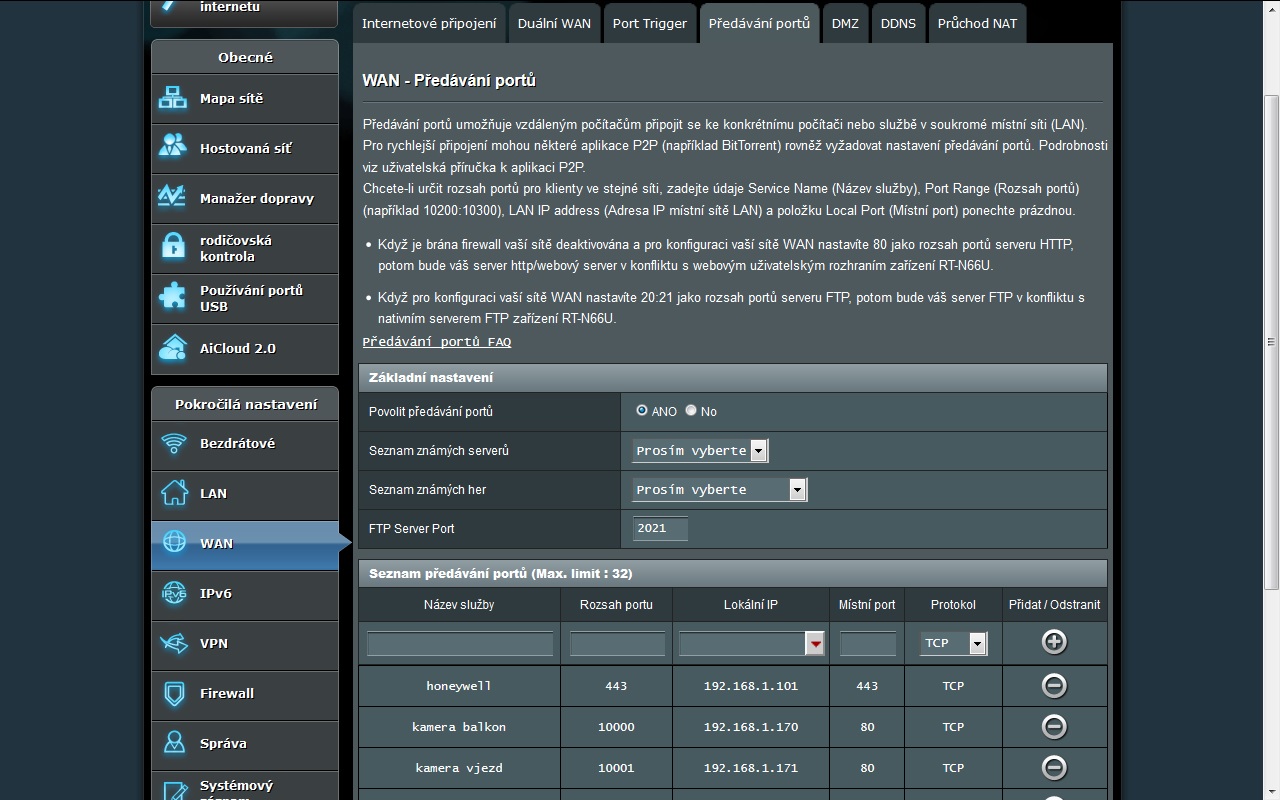Open the Předávání portů FAQ link
1280x800 pixels.
[x=436, y=342]
